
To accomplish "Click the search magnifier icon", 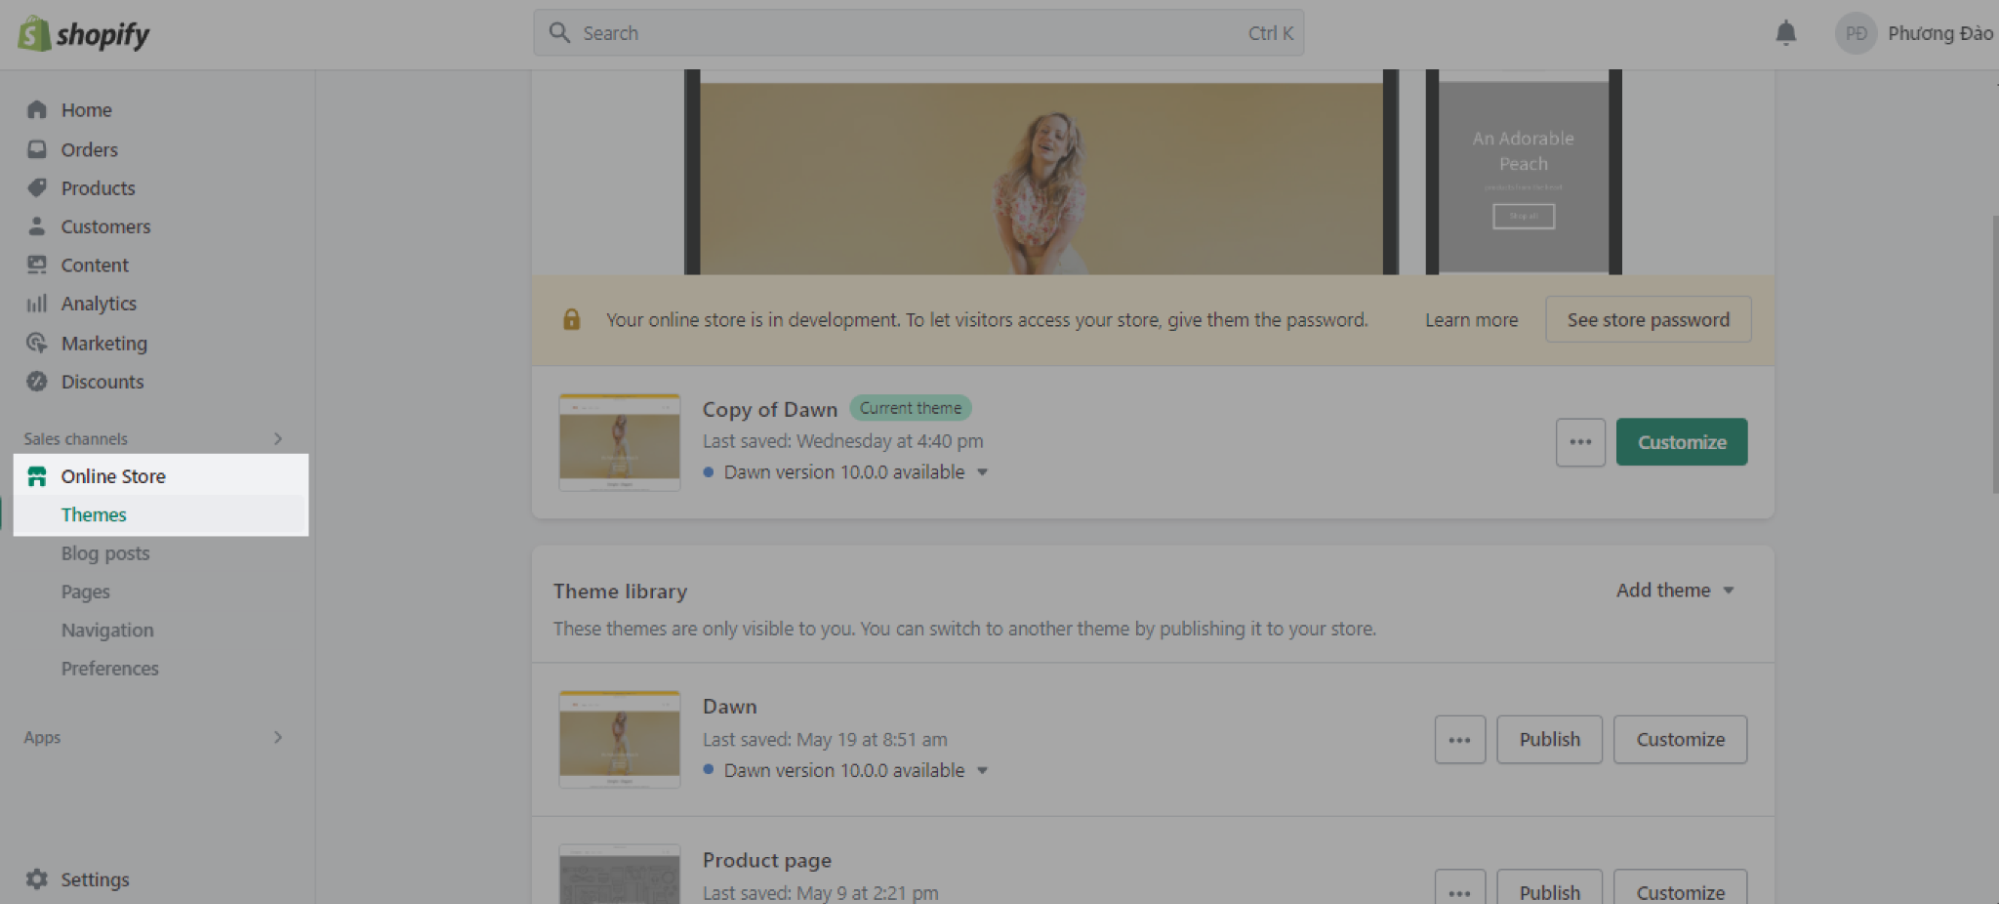I will 560,33.
